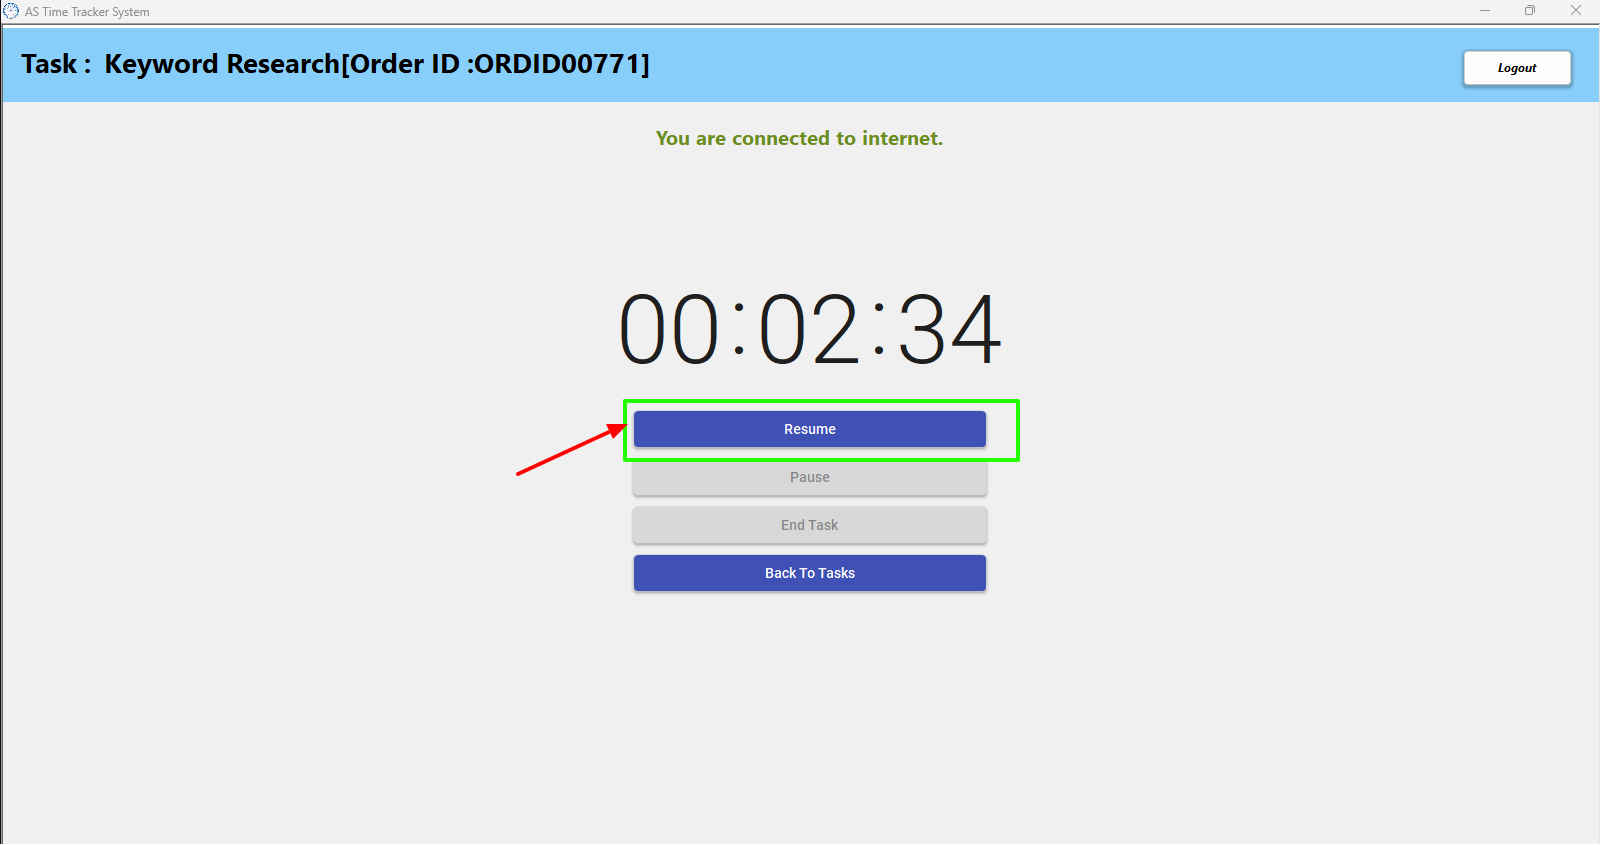Viewport: 1600px width, 845px height.
Task: Click the Order ID ORDID00771 text
Action: [x=495, y=64]
